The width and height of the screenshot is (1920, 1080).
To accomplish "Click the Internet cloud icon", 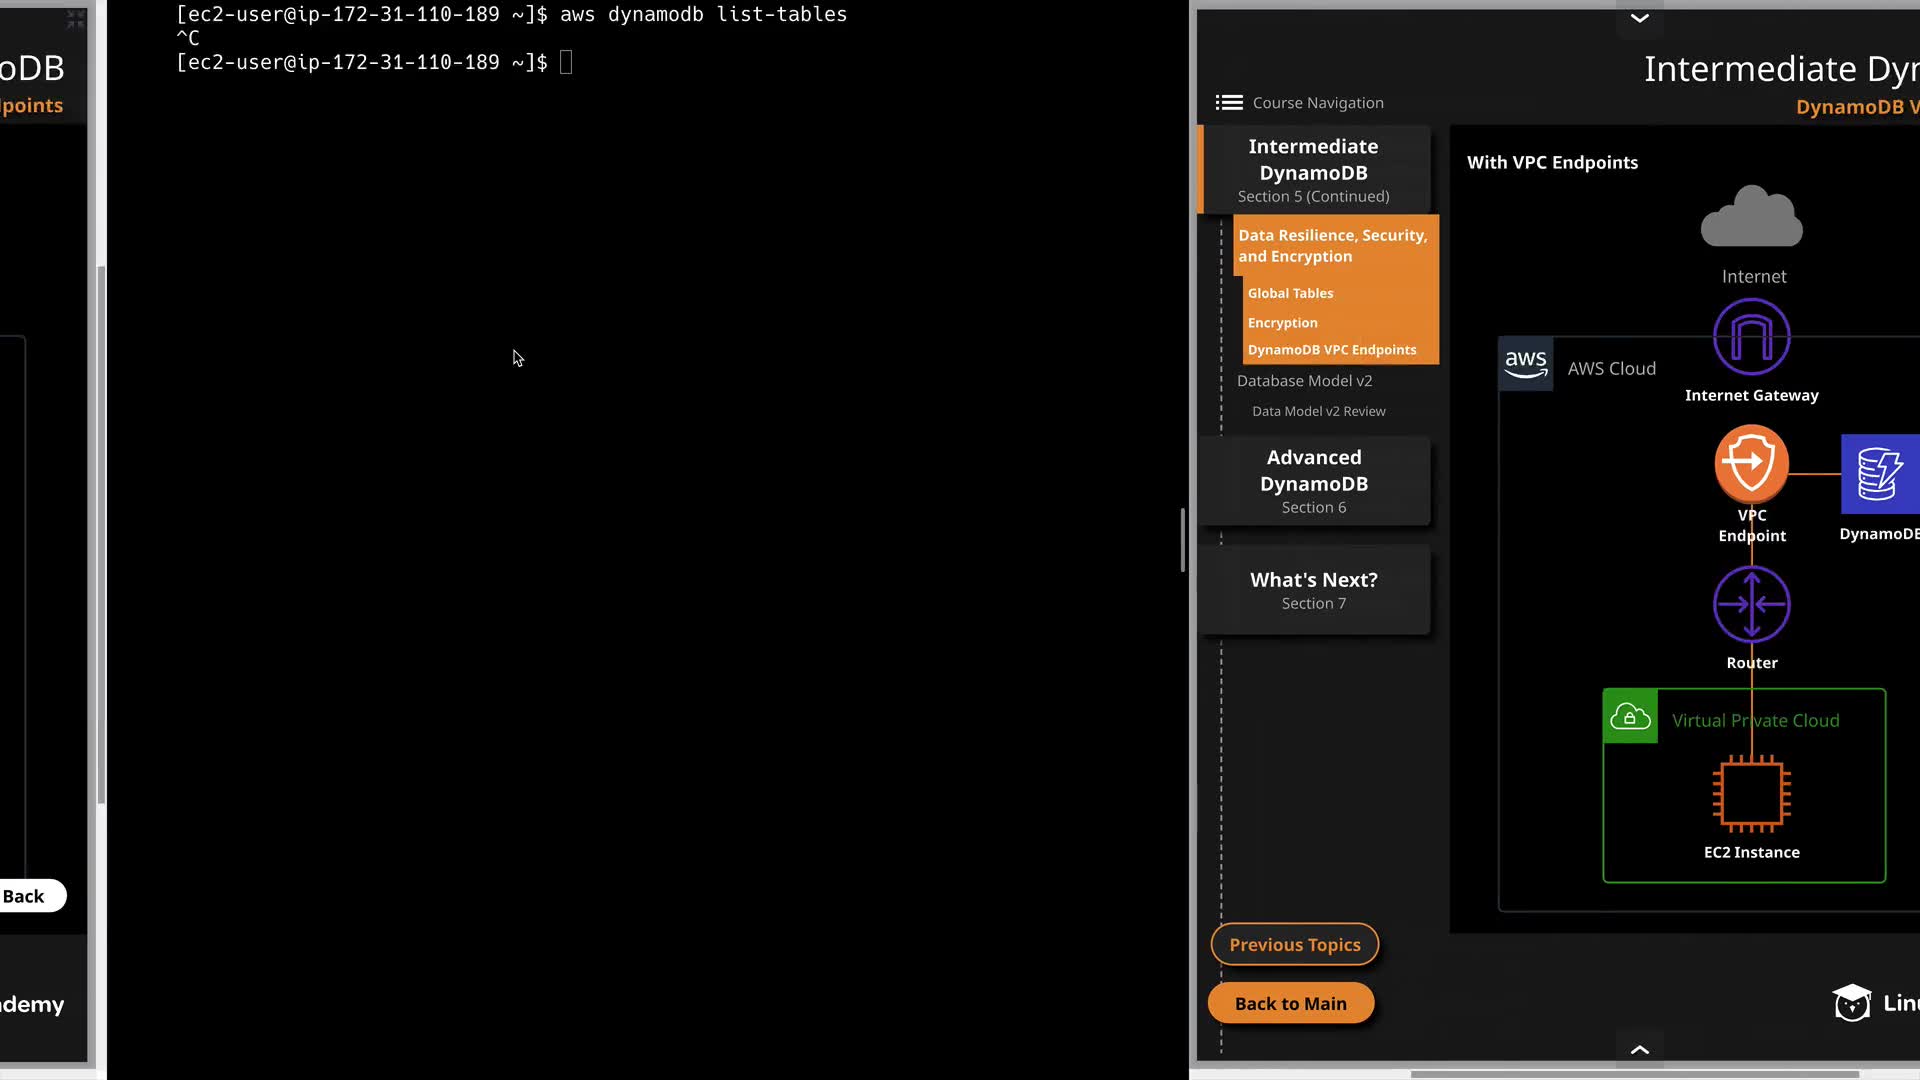I will [x=1751, y=217].
